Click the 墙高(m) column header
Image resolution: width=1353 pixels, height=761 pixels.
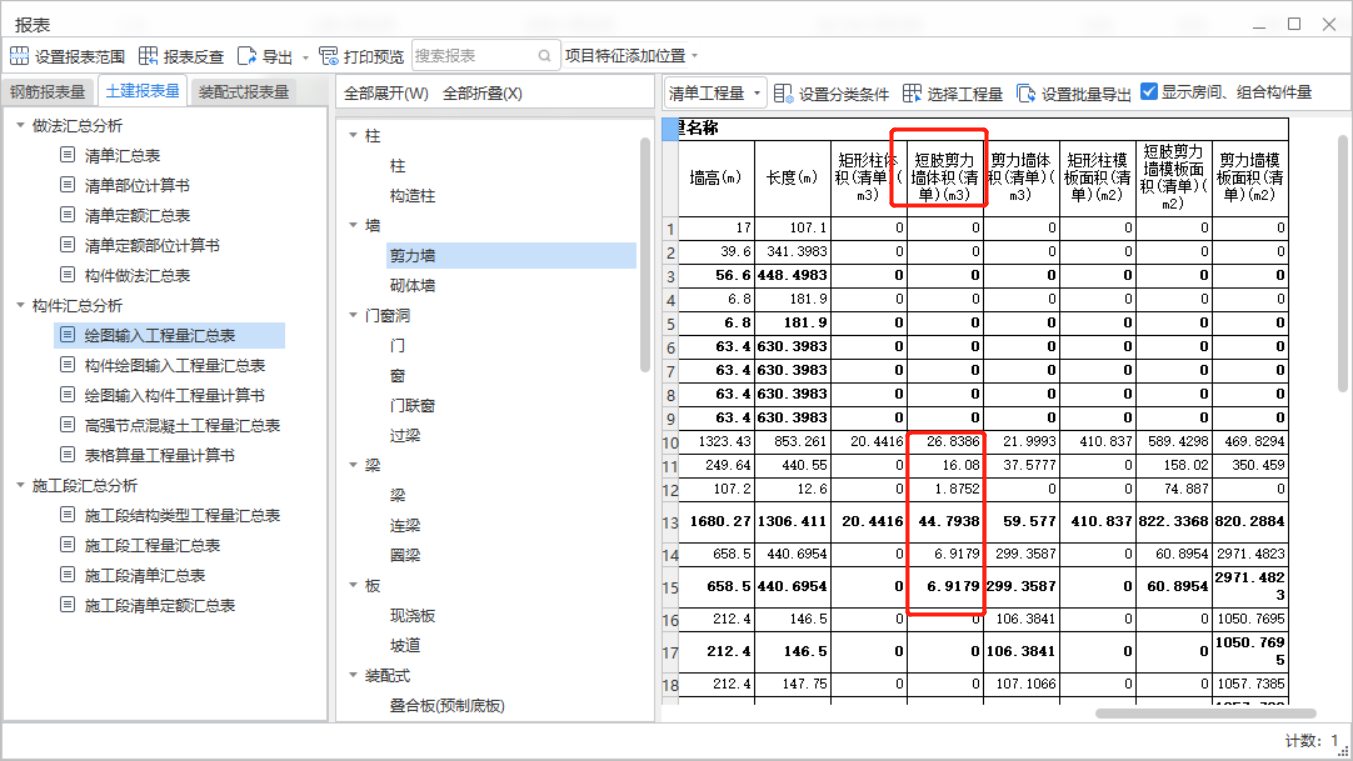click(x=716, y=178)
